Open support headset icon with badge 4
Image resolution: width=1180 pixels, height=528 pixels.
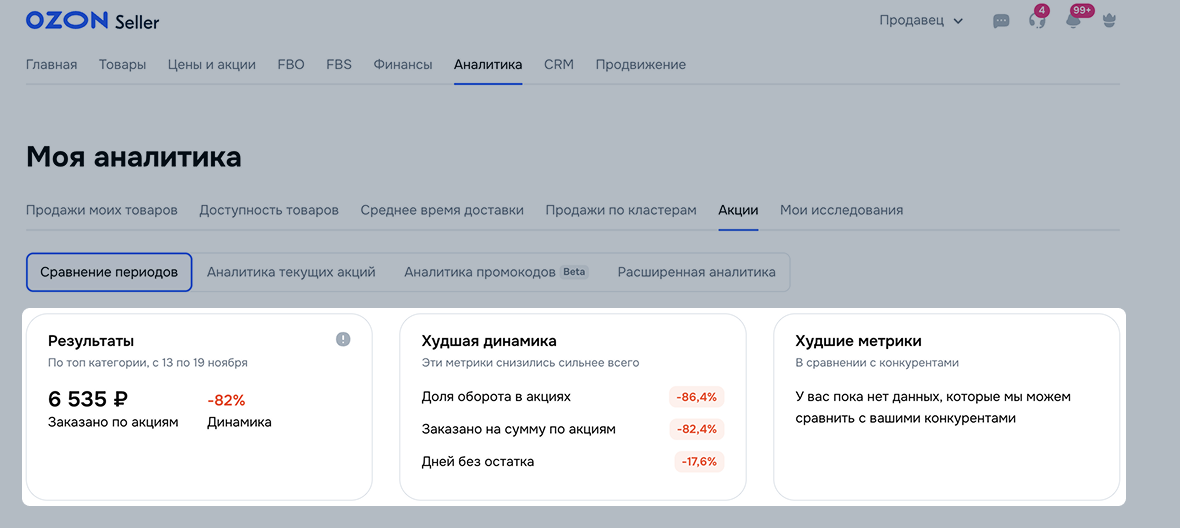point(1037,21)
